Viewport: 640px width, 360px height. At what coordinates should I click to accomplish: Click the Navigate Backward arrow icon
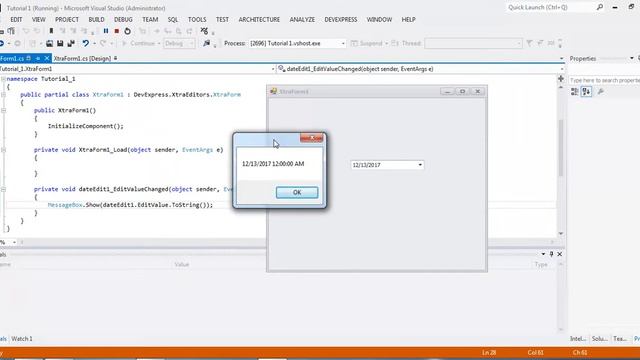(x=2, y=43)
